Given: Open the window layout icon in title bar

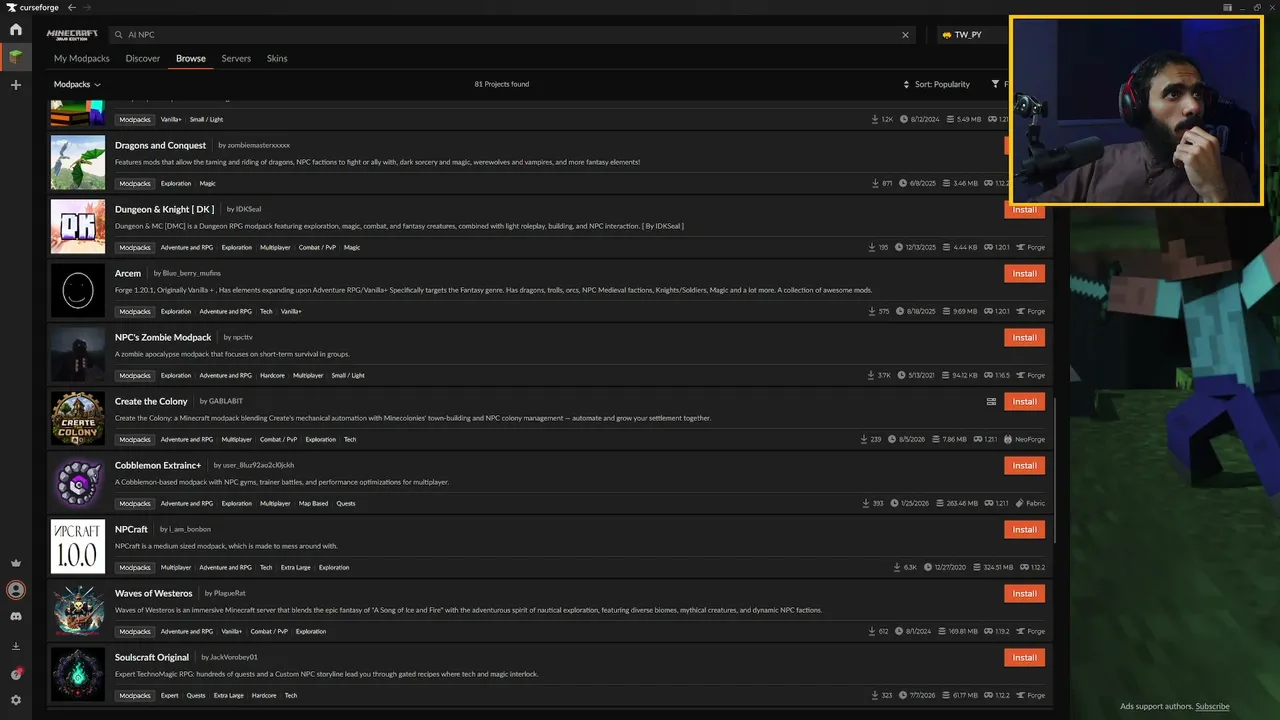Looking at the screenshot, I should (1228, 7).
